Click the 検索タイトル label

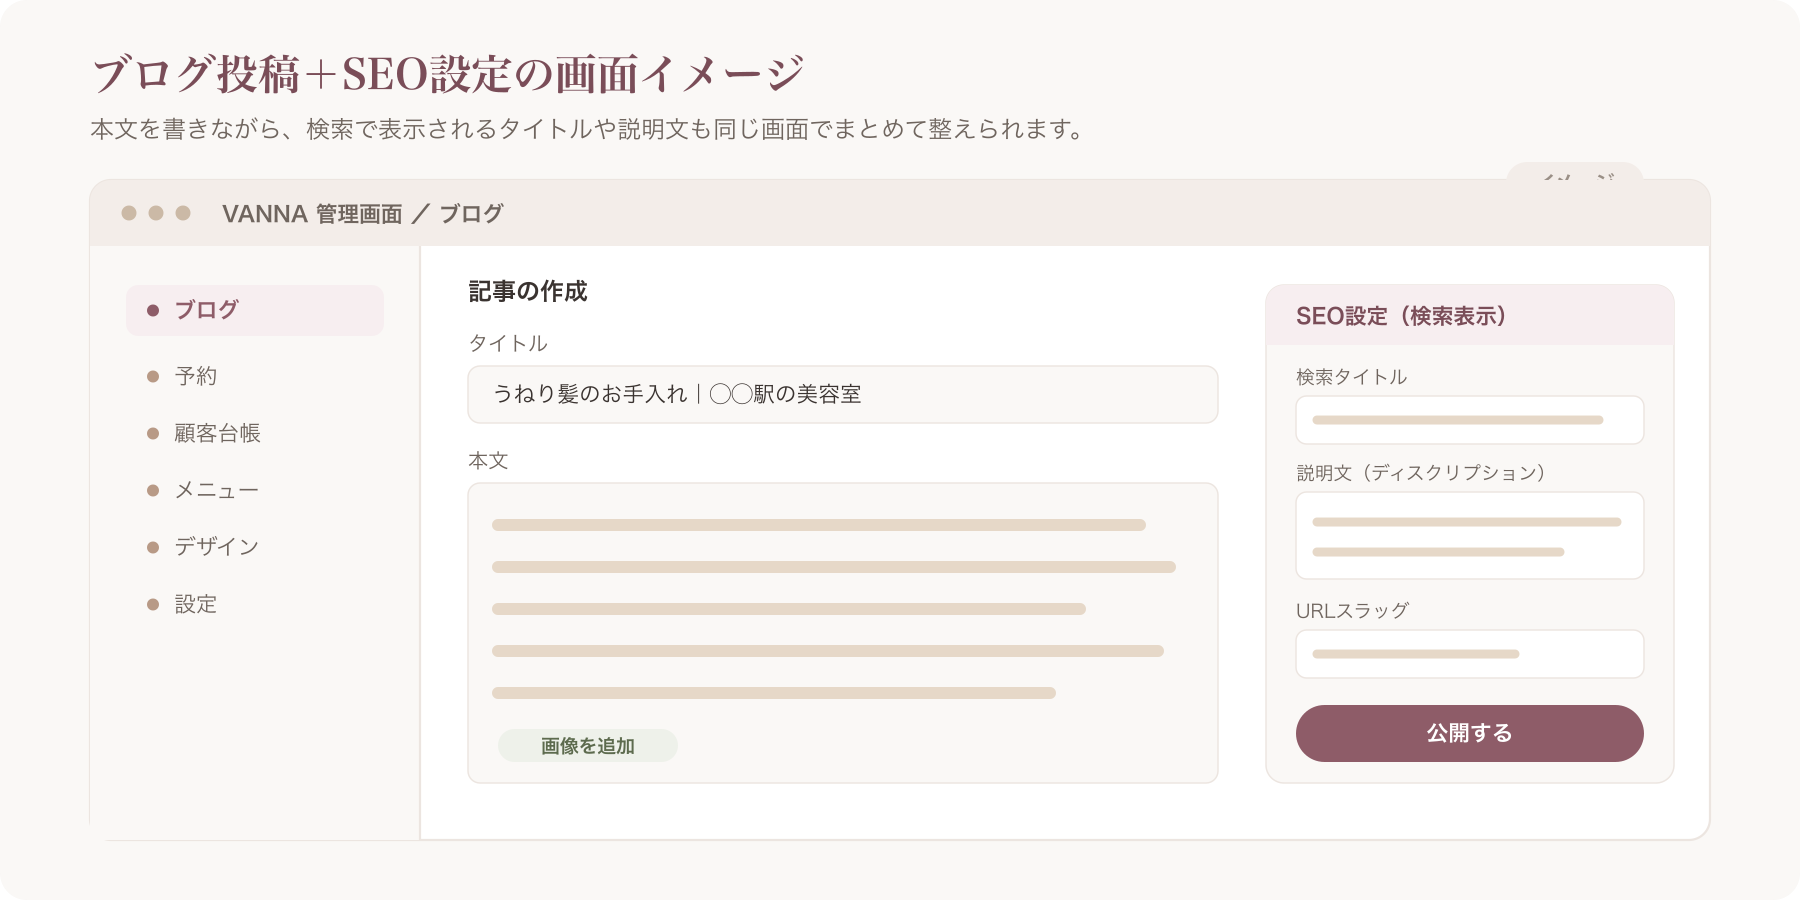[x=1352, y=377]
